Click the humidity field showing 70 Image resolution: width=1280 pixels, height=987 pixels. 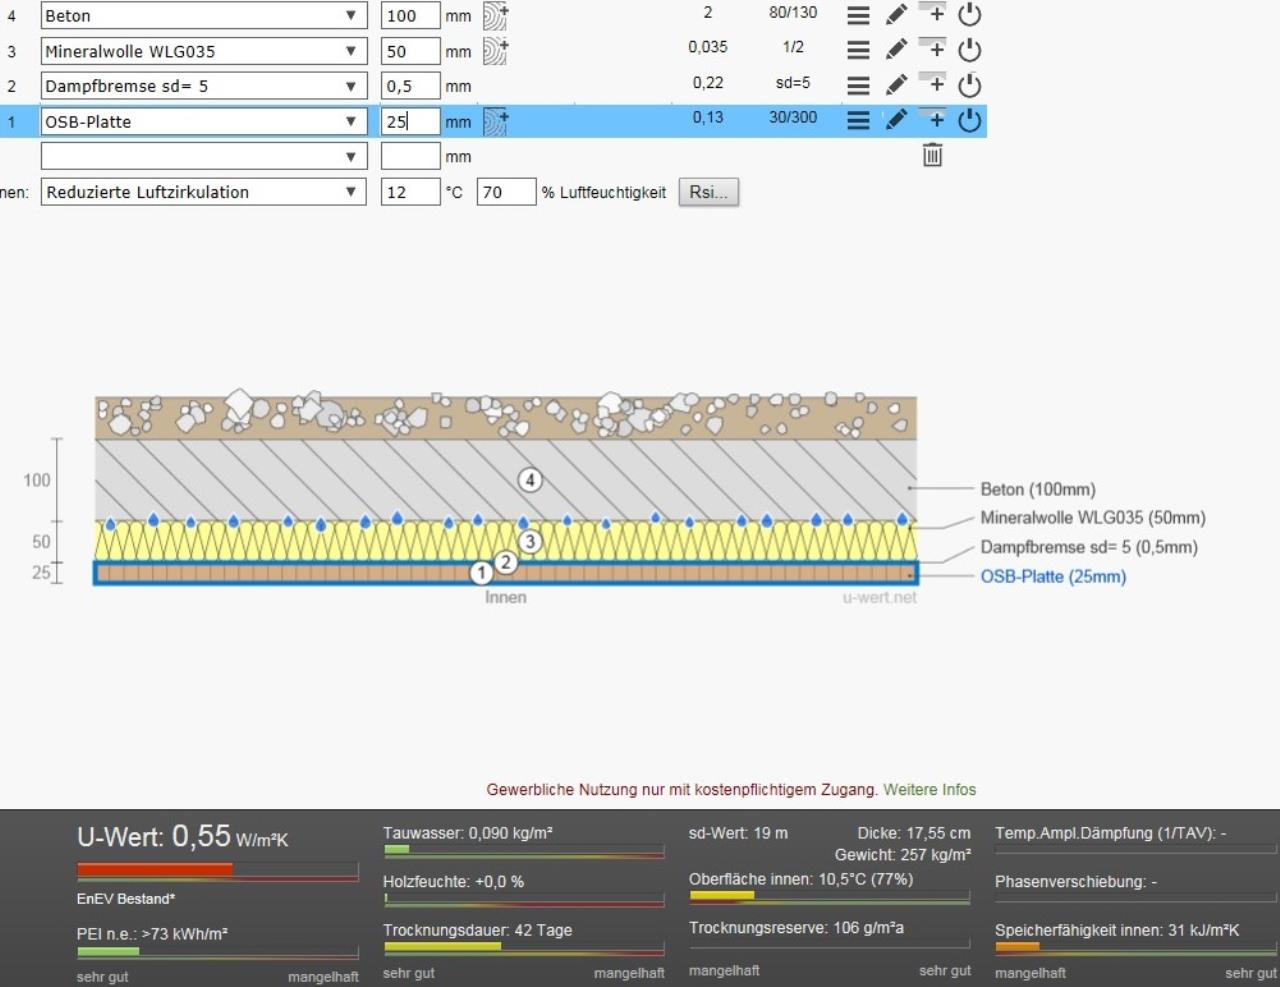coord(506,192)
